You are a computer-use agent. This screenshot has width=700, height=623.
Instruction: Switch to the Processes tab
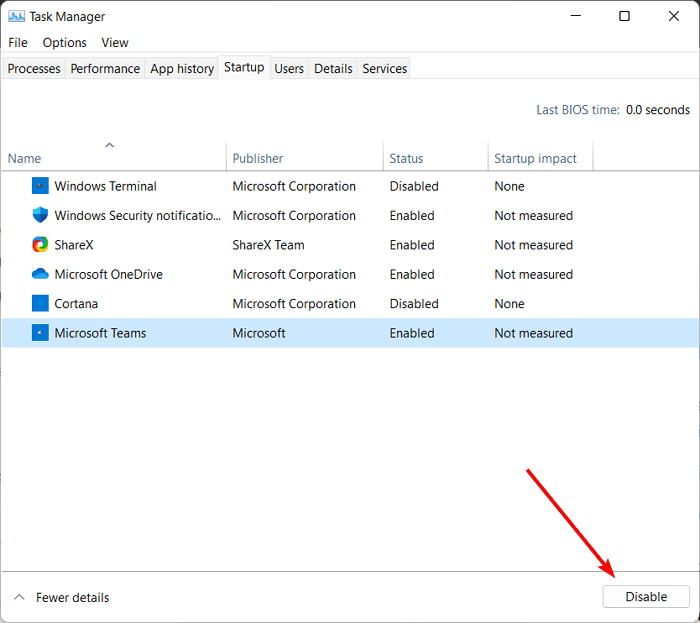(35, 68)
